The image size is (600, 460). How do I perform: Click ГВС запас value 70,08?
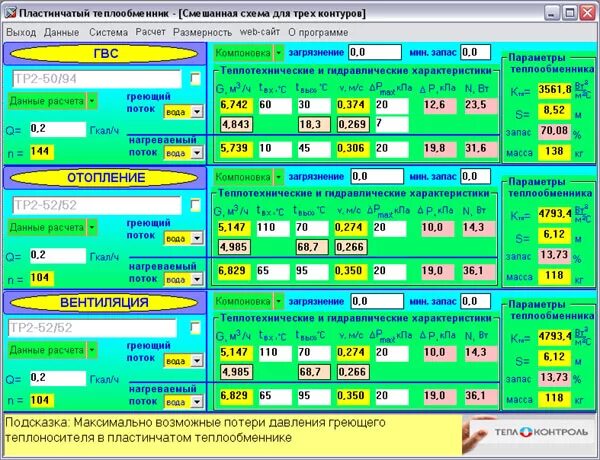point(554,131)
